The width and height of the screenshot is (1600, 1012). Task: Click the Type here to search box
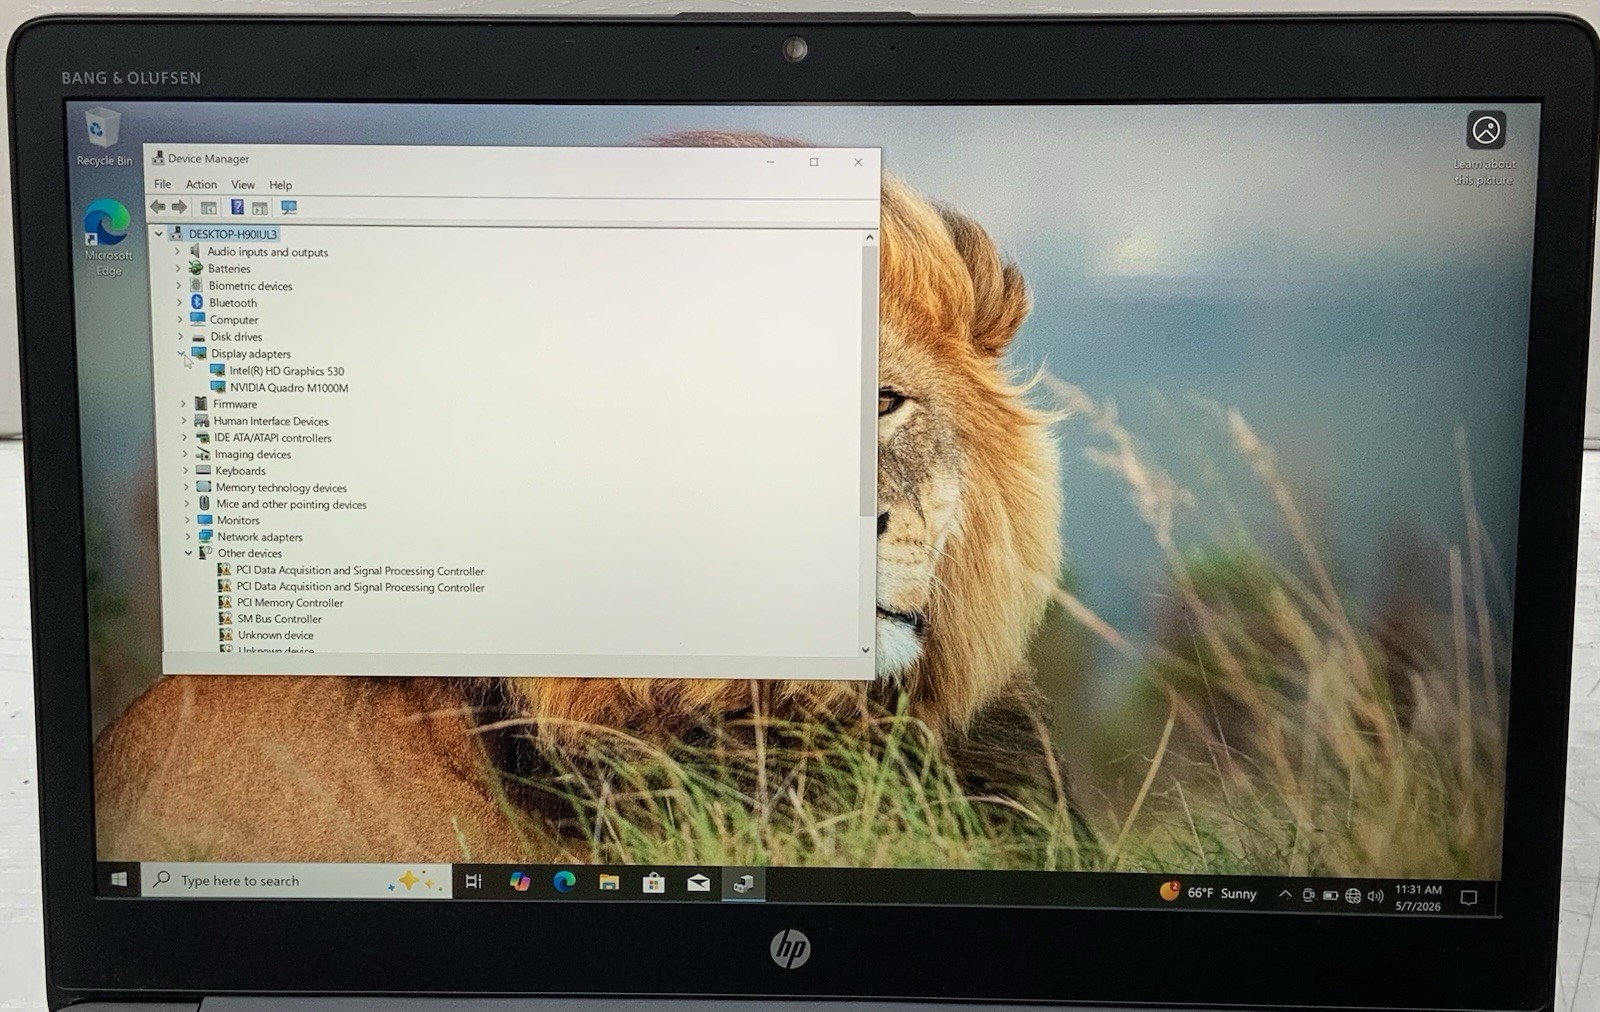(x=296, y=880)
